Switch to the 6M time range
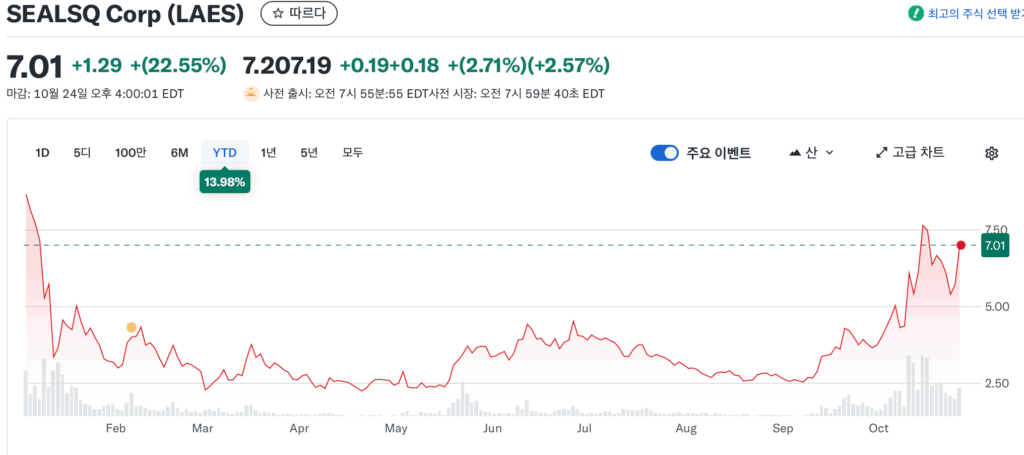This screenshot has height=455, width=1024. pyautogui.click(x=179, y=153)
